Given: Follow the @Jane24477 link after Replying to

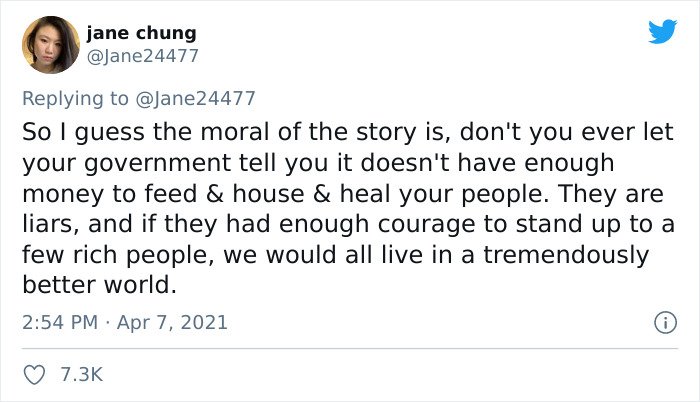Looking at the screenshot, I should [x=195, y=98].
